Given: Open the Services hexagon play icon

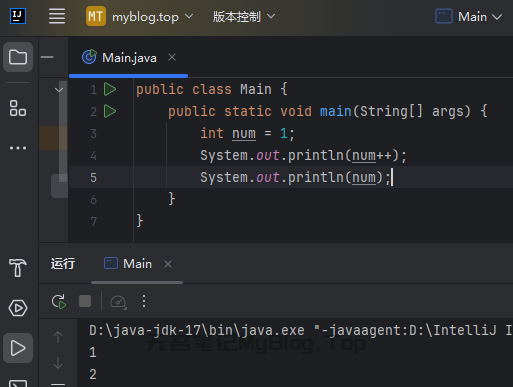Looking at the screenshot, I should (18, 308).
